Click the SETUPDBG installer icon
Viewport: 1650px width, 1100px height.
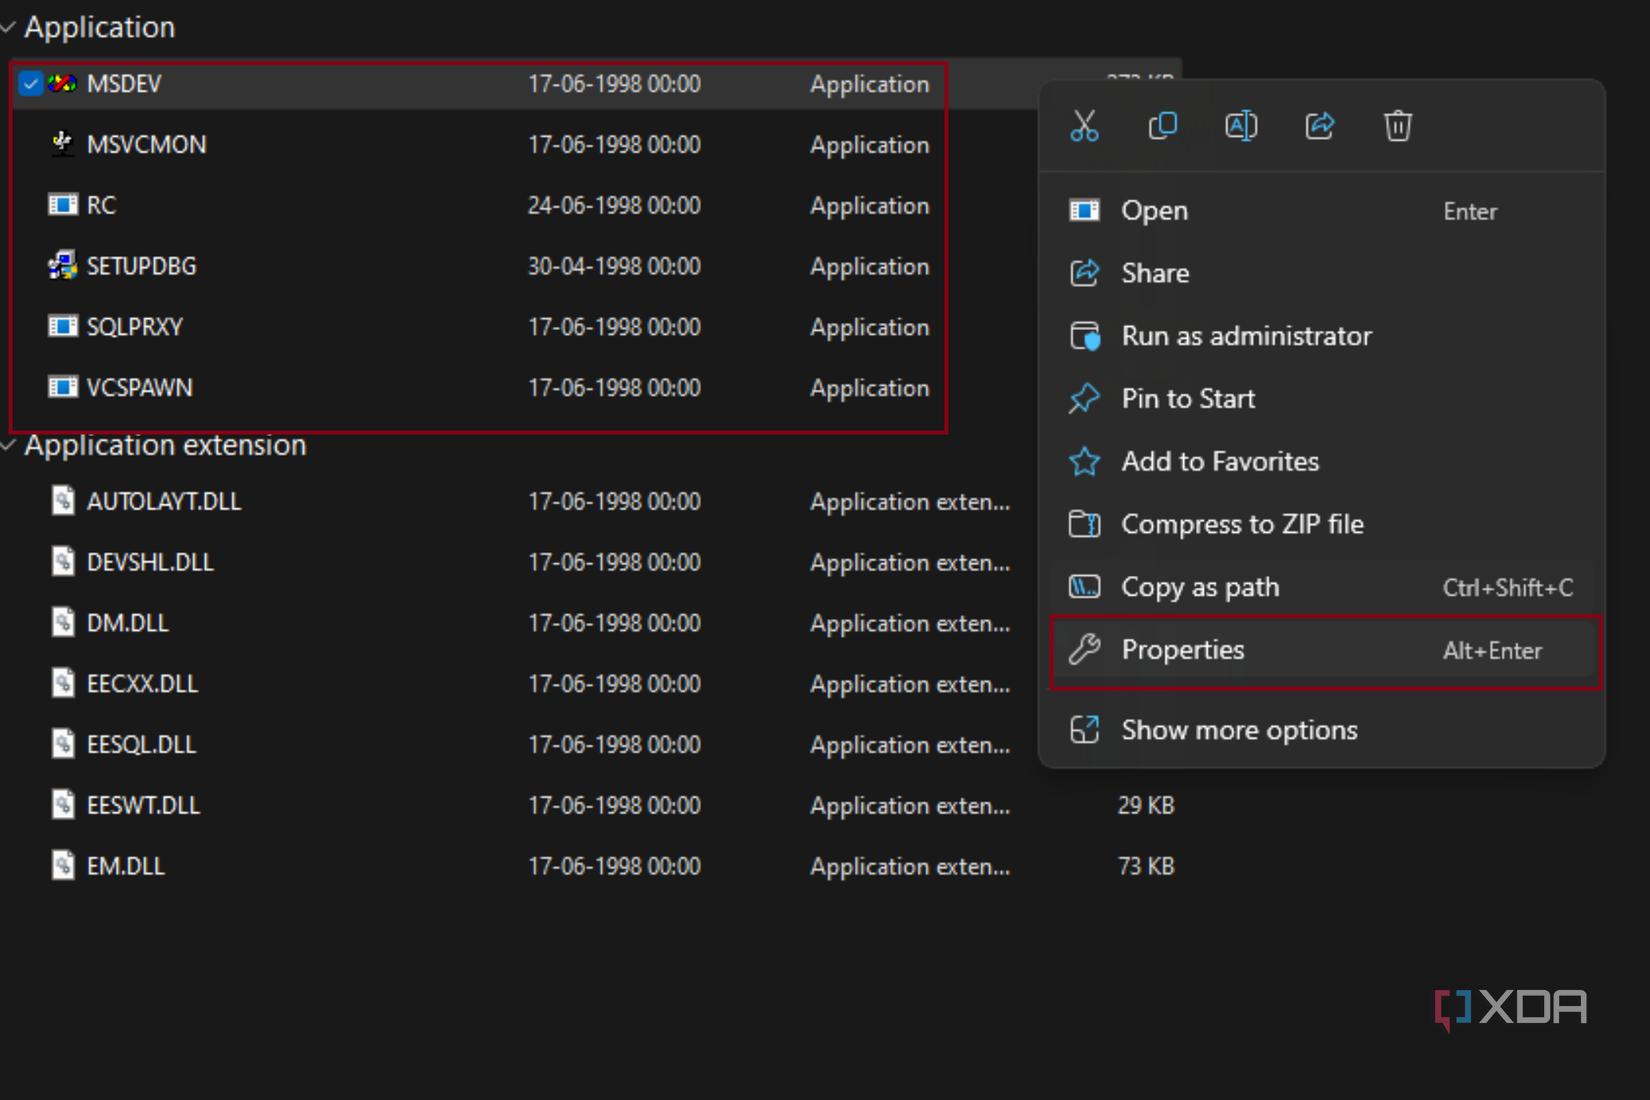[x=62, y=266]
